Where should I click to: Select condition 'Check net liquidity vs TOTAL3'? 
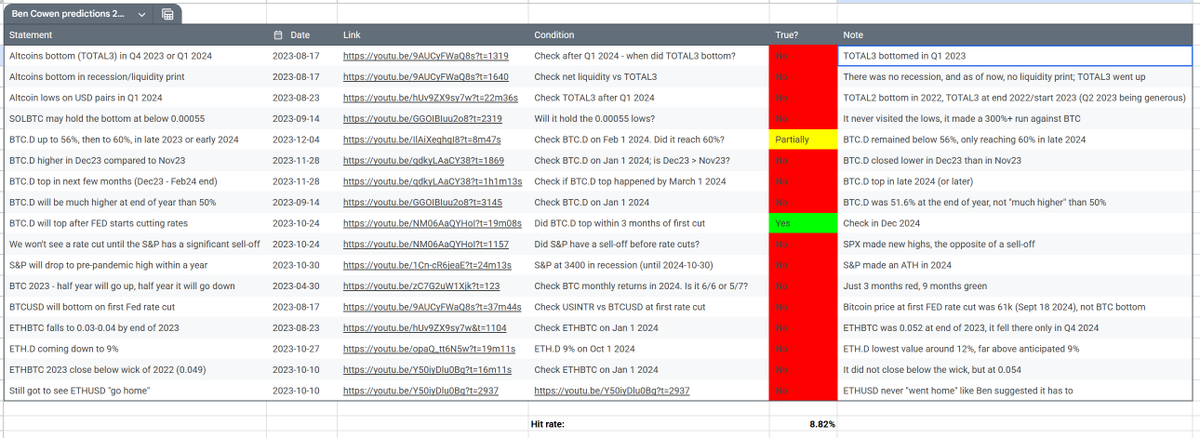pyautogui.click(x=648, y=76)
